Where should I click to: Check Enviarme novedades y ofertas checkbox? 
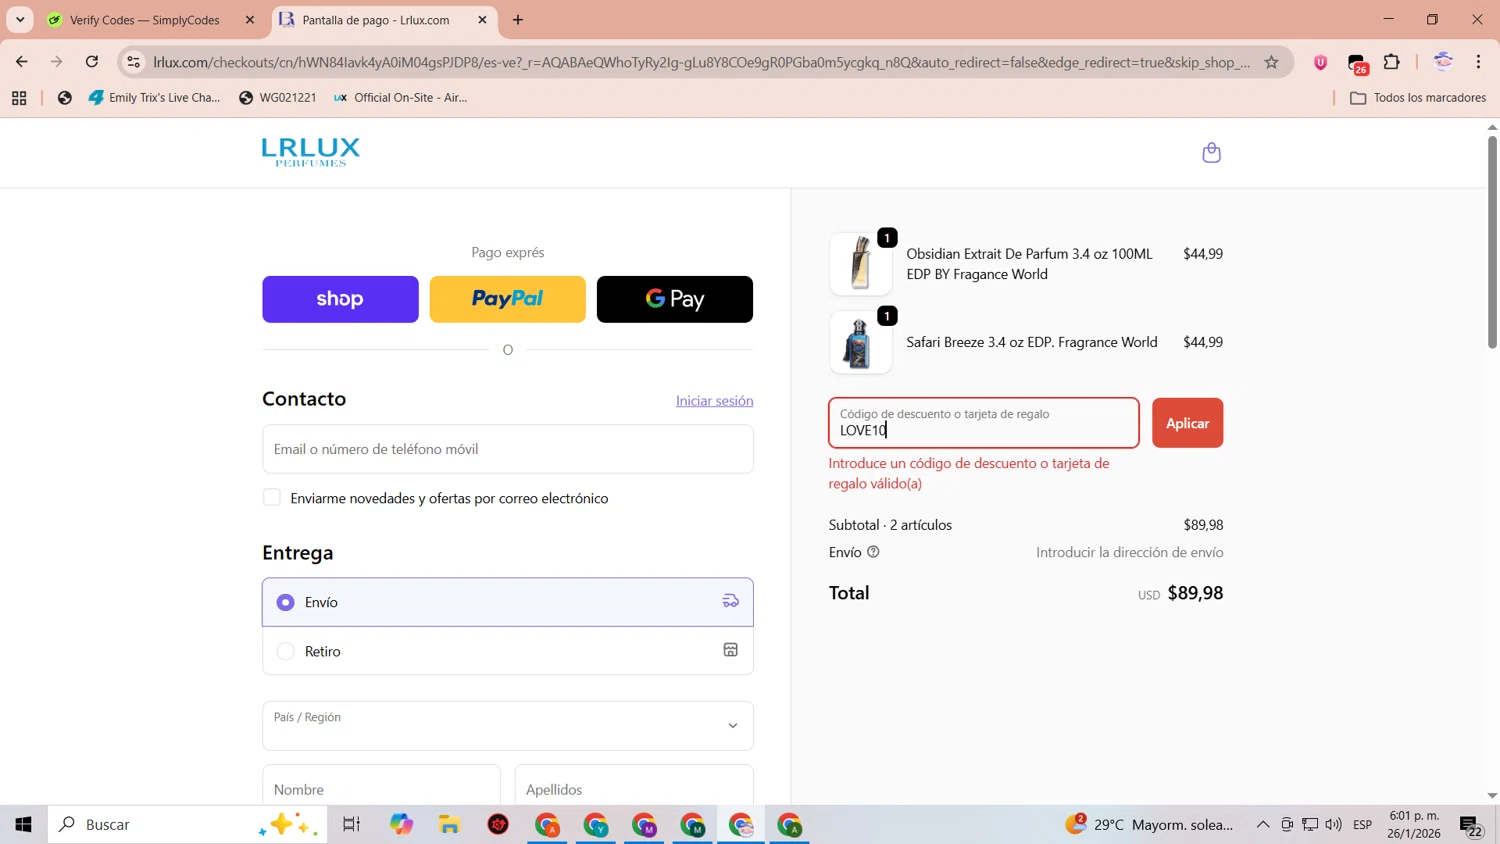click(x=272, y=498)
